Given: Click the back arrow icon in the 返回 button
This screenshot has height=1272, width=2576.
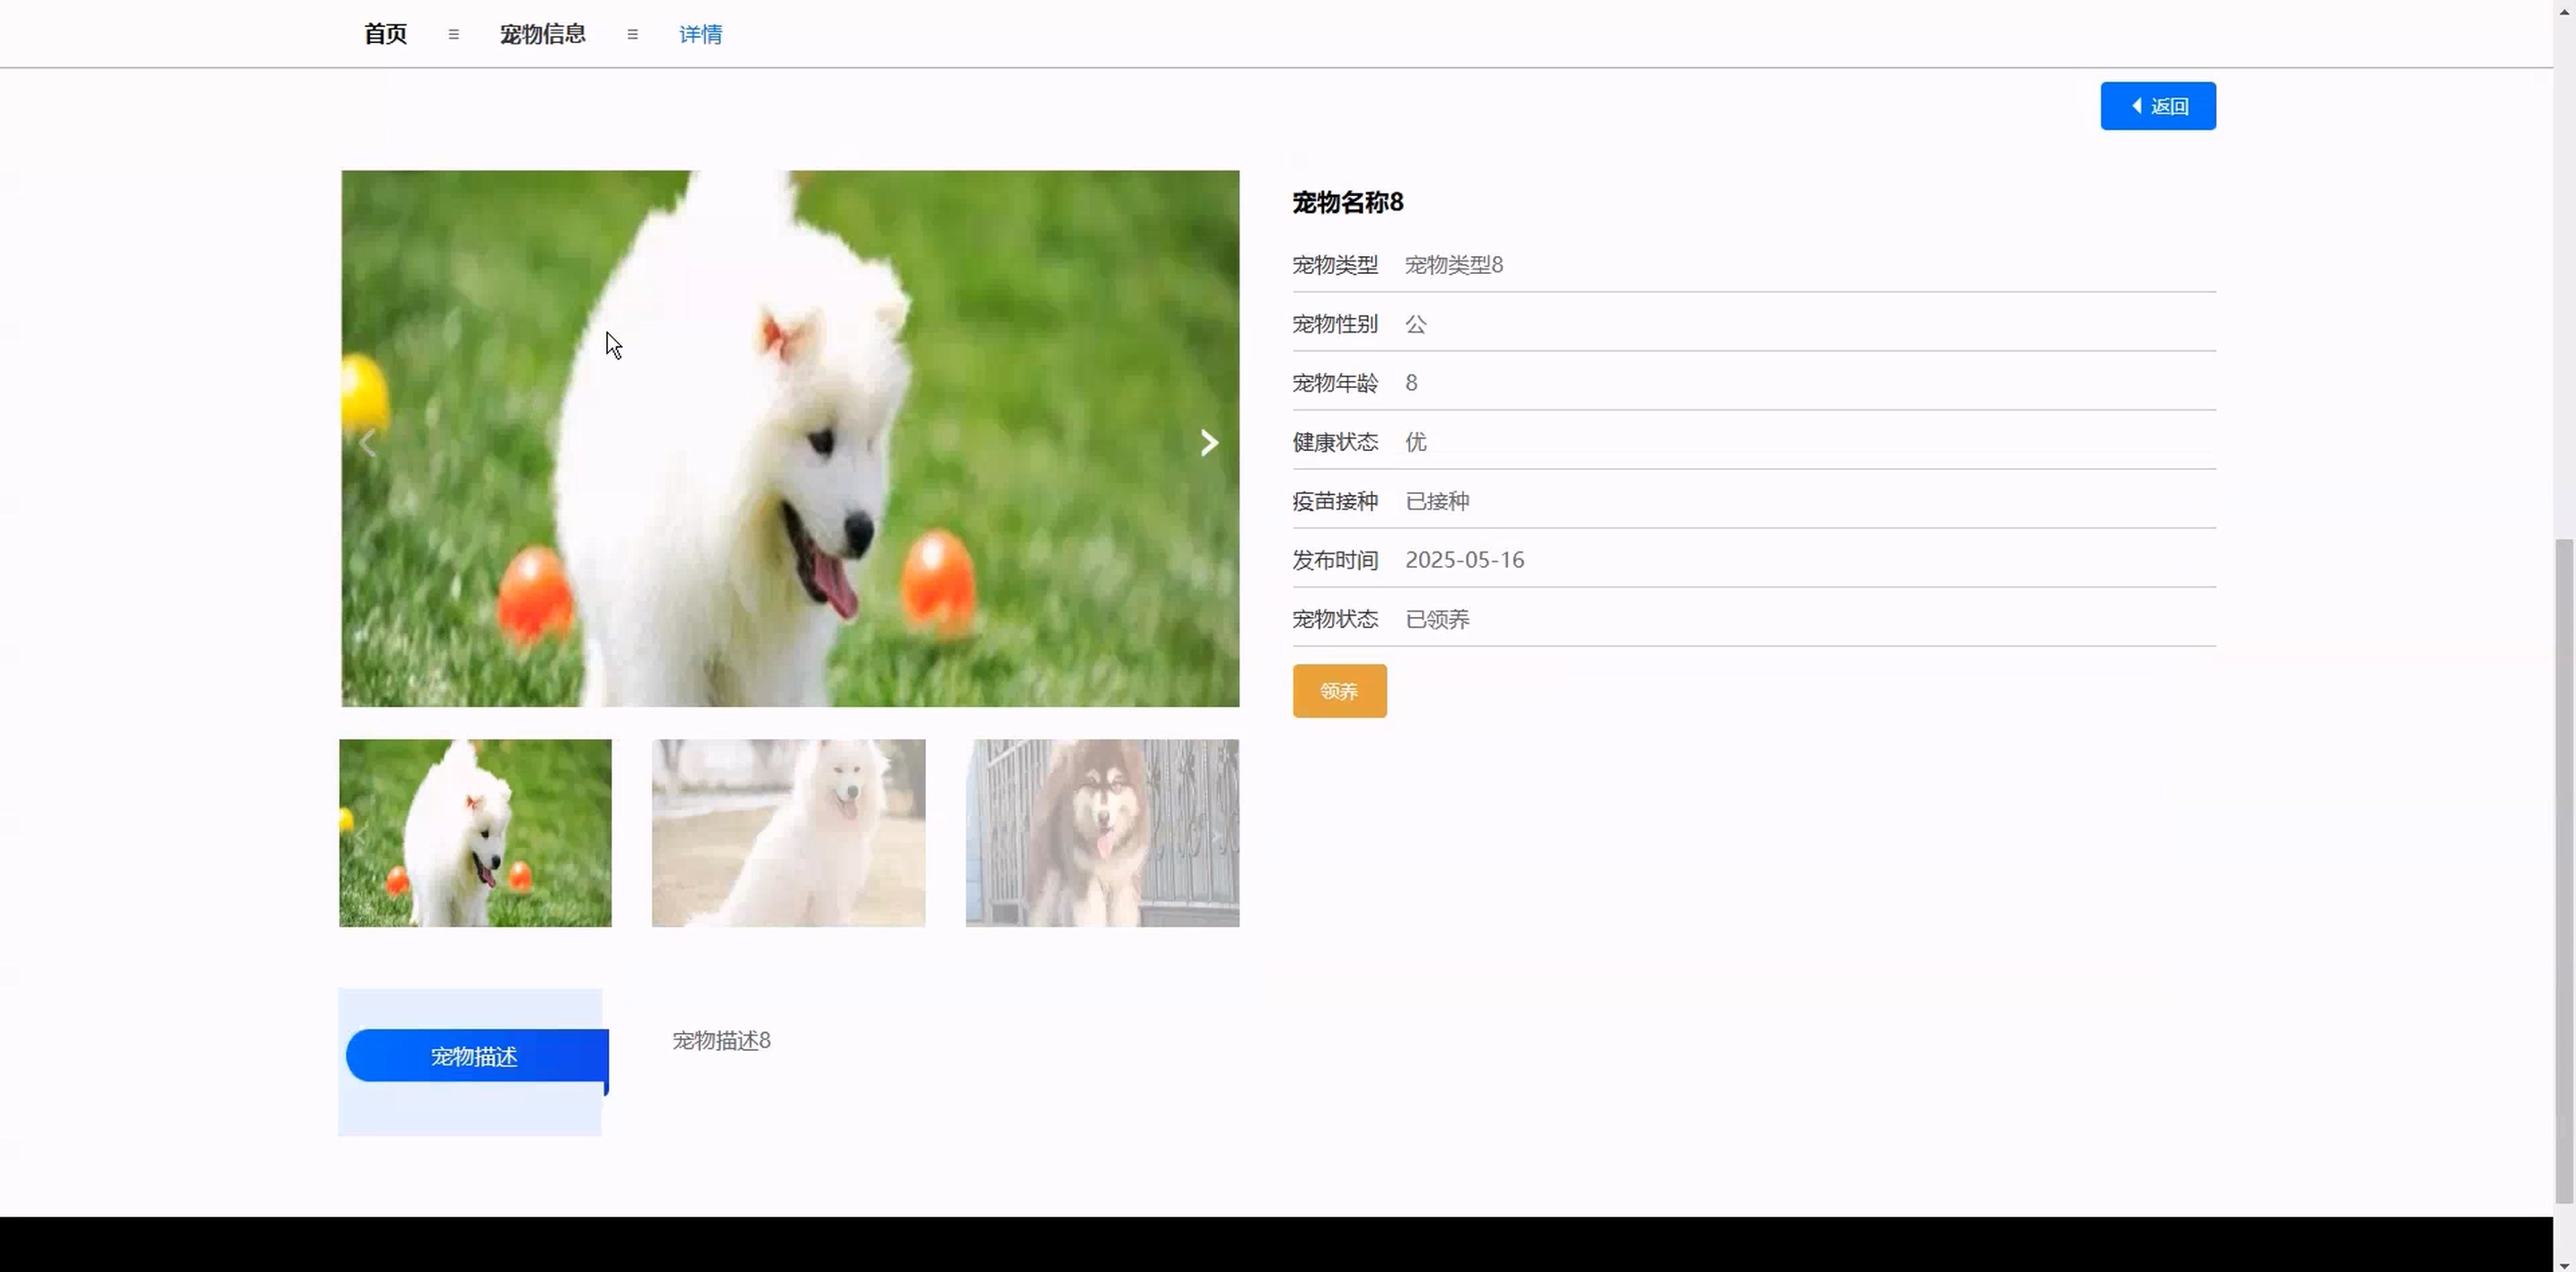Looking at the screenshot, I should point(2137,106).
